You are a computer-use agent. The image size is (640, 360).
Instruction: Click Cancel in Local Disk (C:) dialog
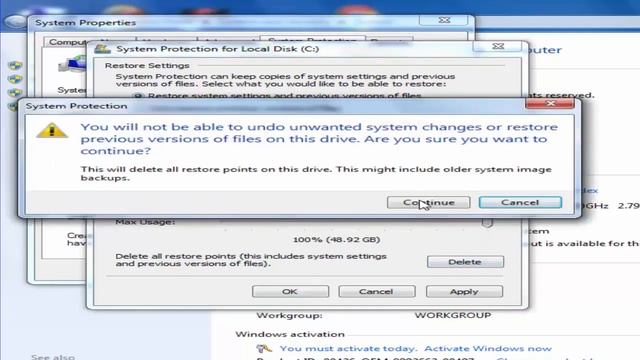tap(376, 291)
